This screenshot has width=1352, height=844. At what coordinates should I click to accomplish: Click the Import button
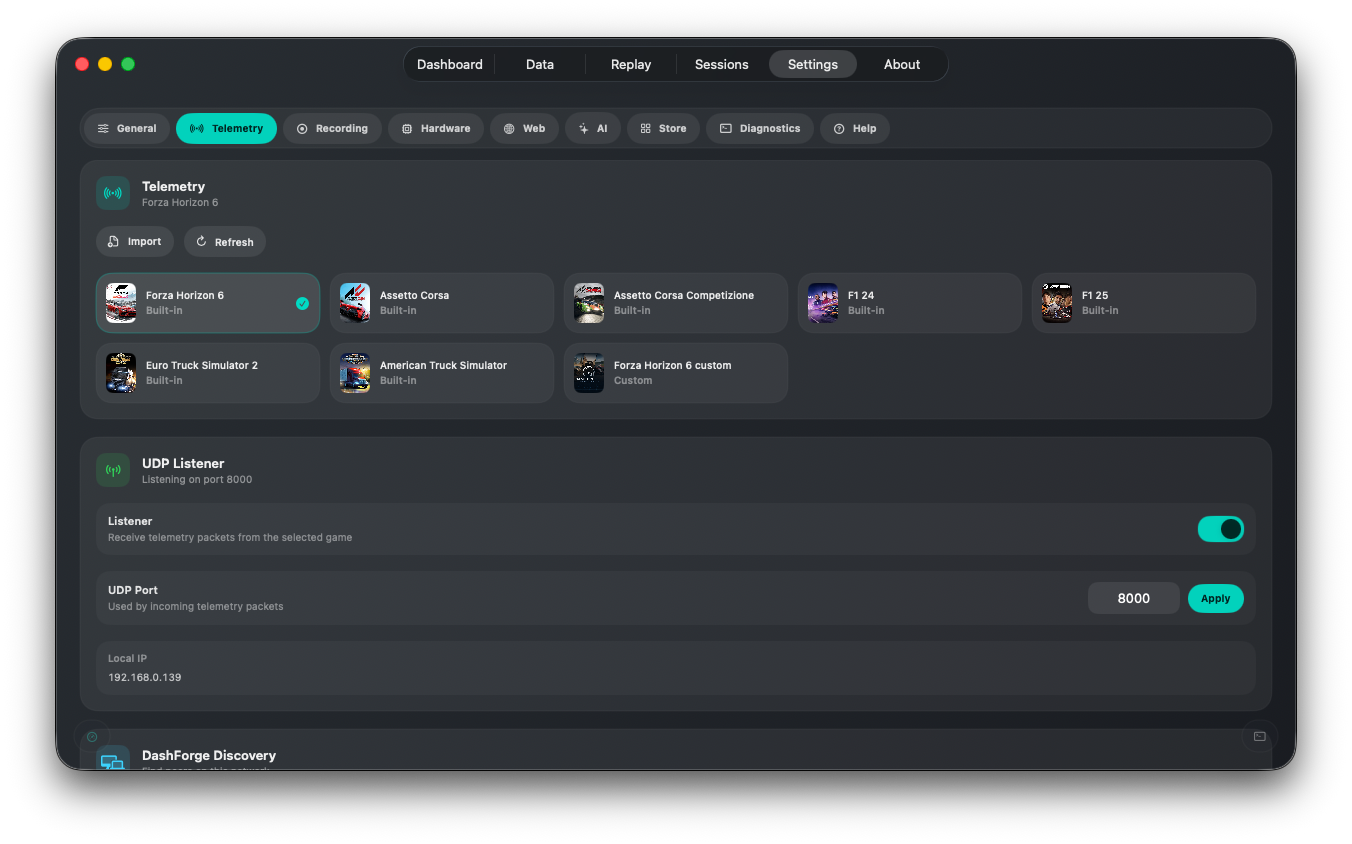(x=135, y=241)
